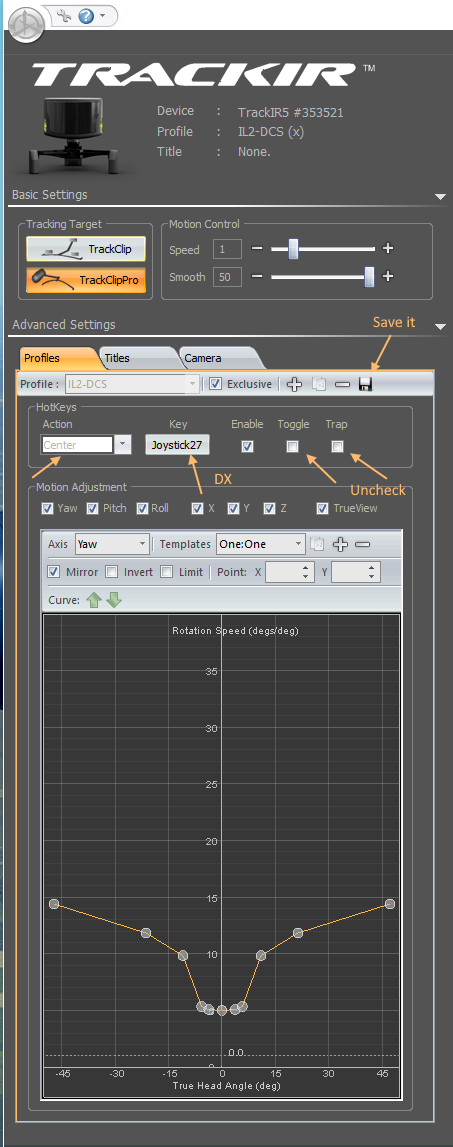
Task: Open the HotKeys Action dropdown
Action: 123,445
